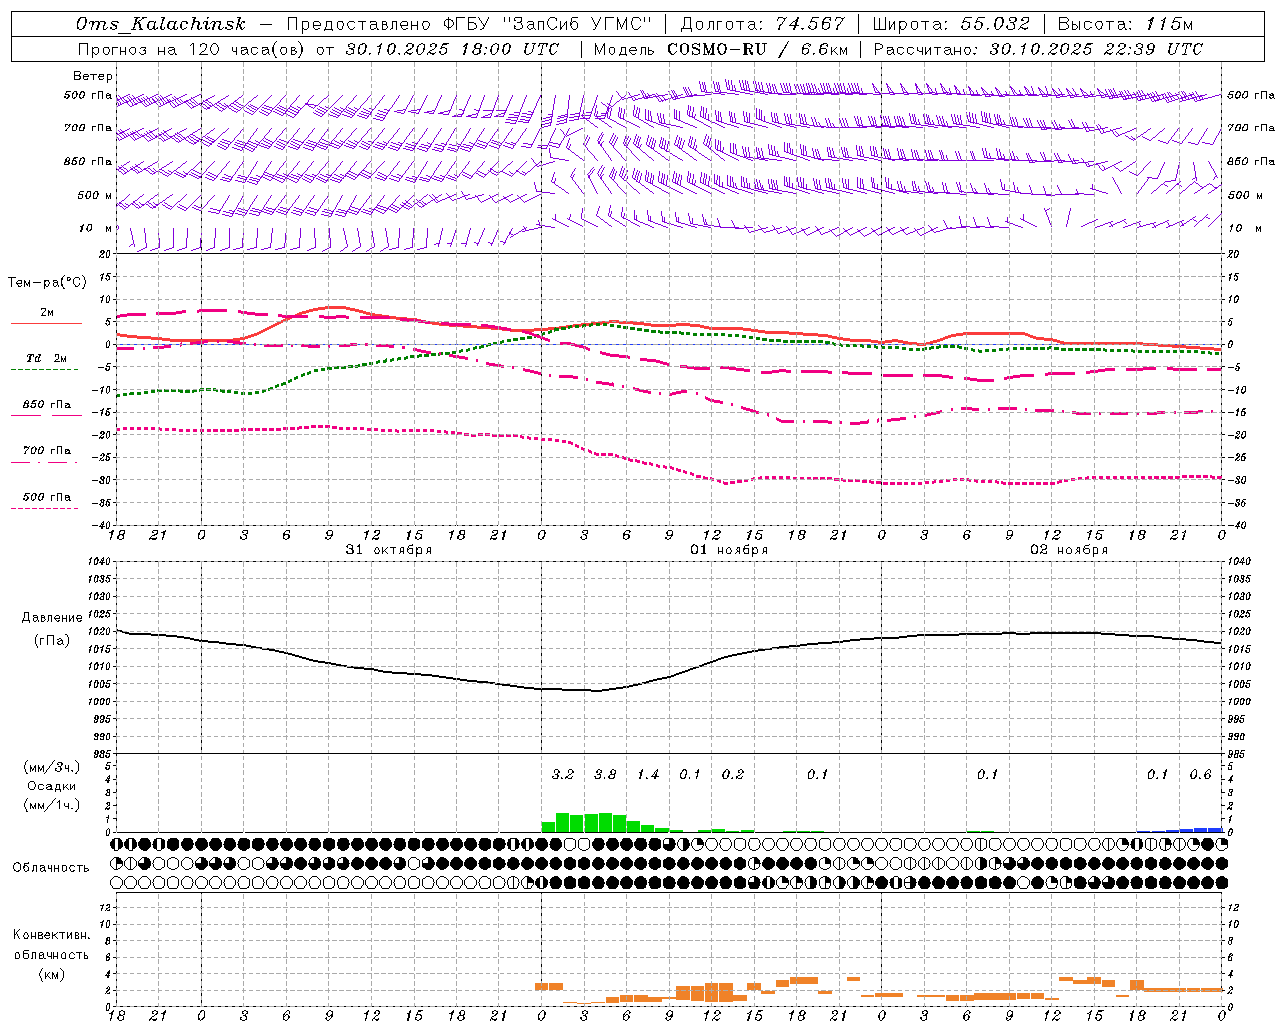This screenshot has width=1280, height=1024.
Task: Click the 10 м wind level label on left
Action: pos(96,228)
